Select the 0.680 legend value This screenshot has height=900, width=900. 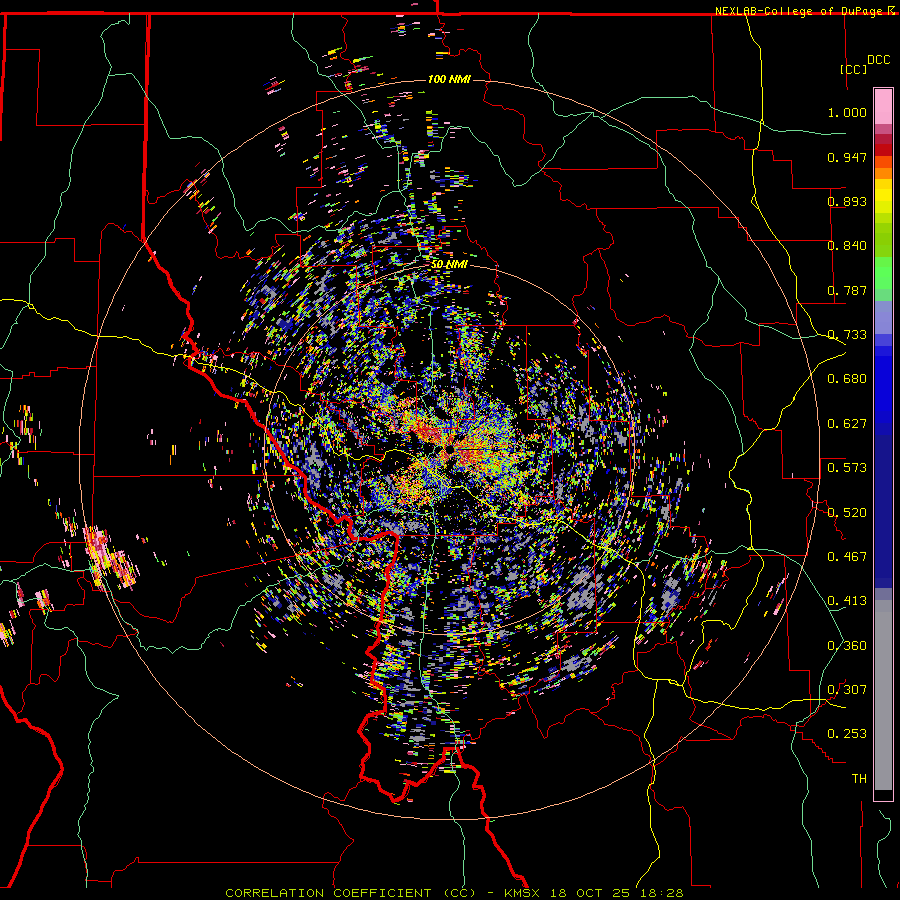tap(847, 379)
